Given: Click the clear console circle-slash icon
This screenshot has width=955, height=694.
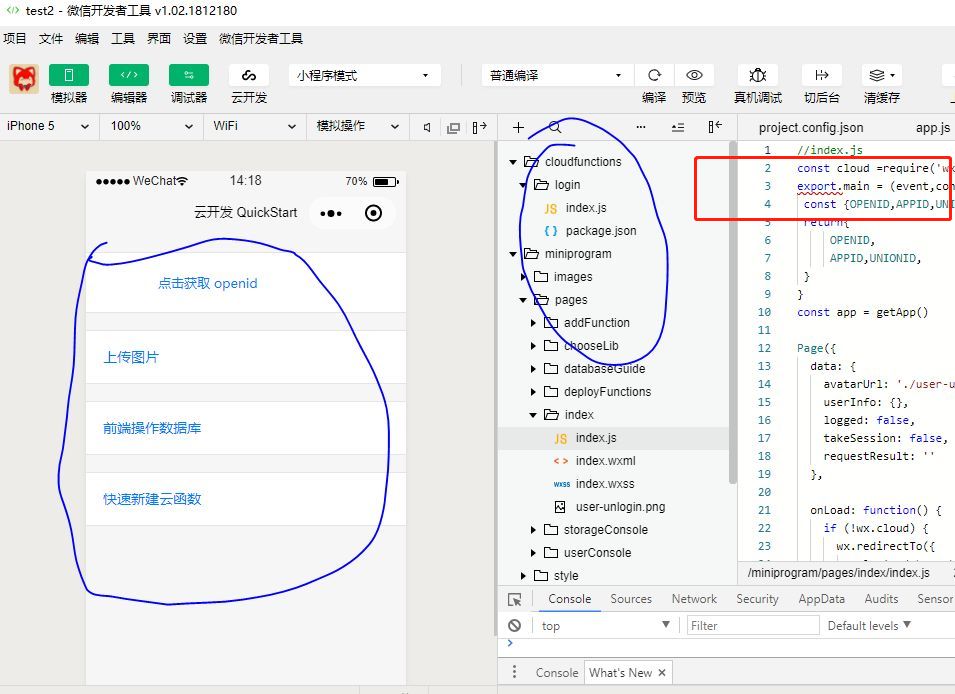Looking at the screenshot, I should click(x=515, y=626).
